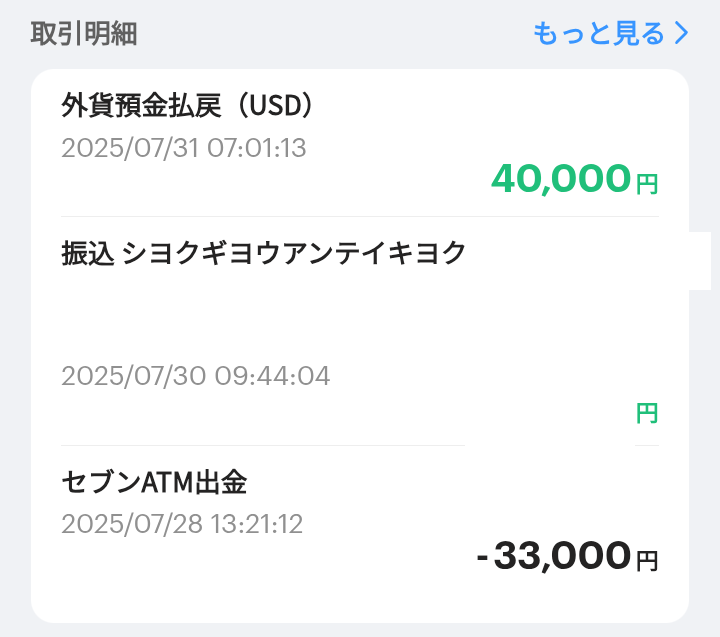Click the ショクギョウアンテイキョク payer name
This screenshot has height=637, width=720.
pyautogui.click(x=294, y=253)
